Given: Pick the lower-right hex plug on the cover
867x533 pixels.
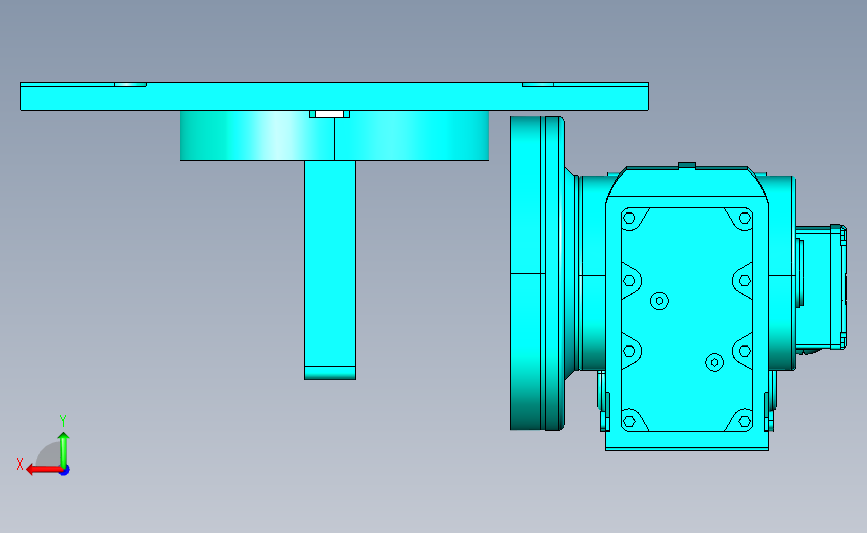Looking at the screenshot, I should point(714,363).
